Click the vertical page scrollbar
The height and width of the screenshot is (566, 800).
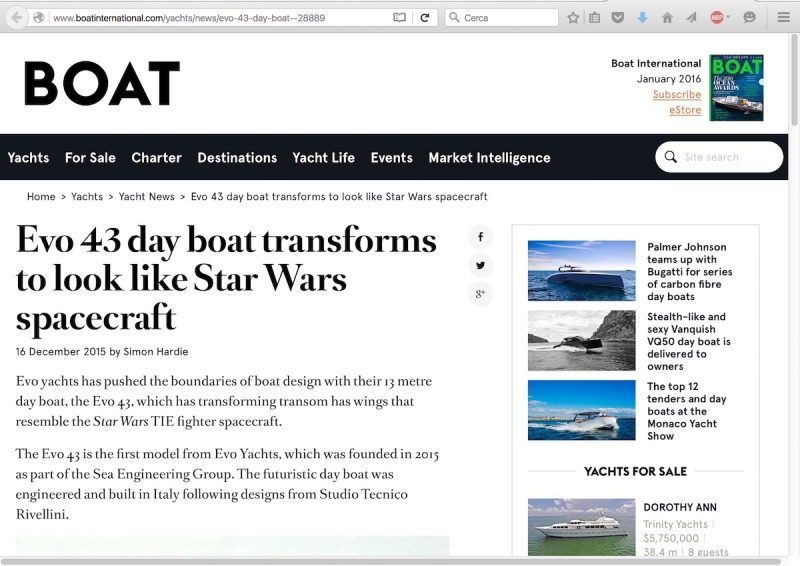coord(794,300)
